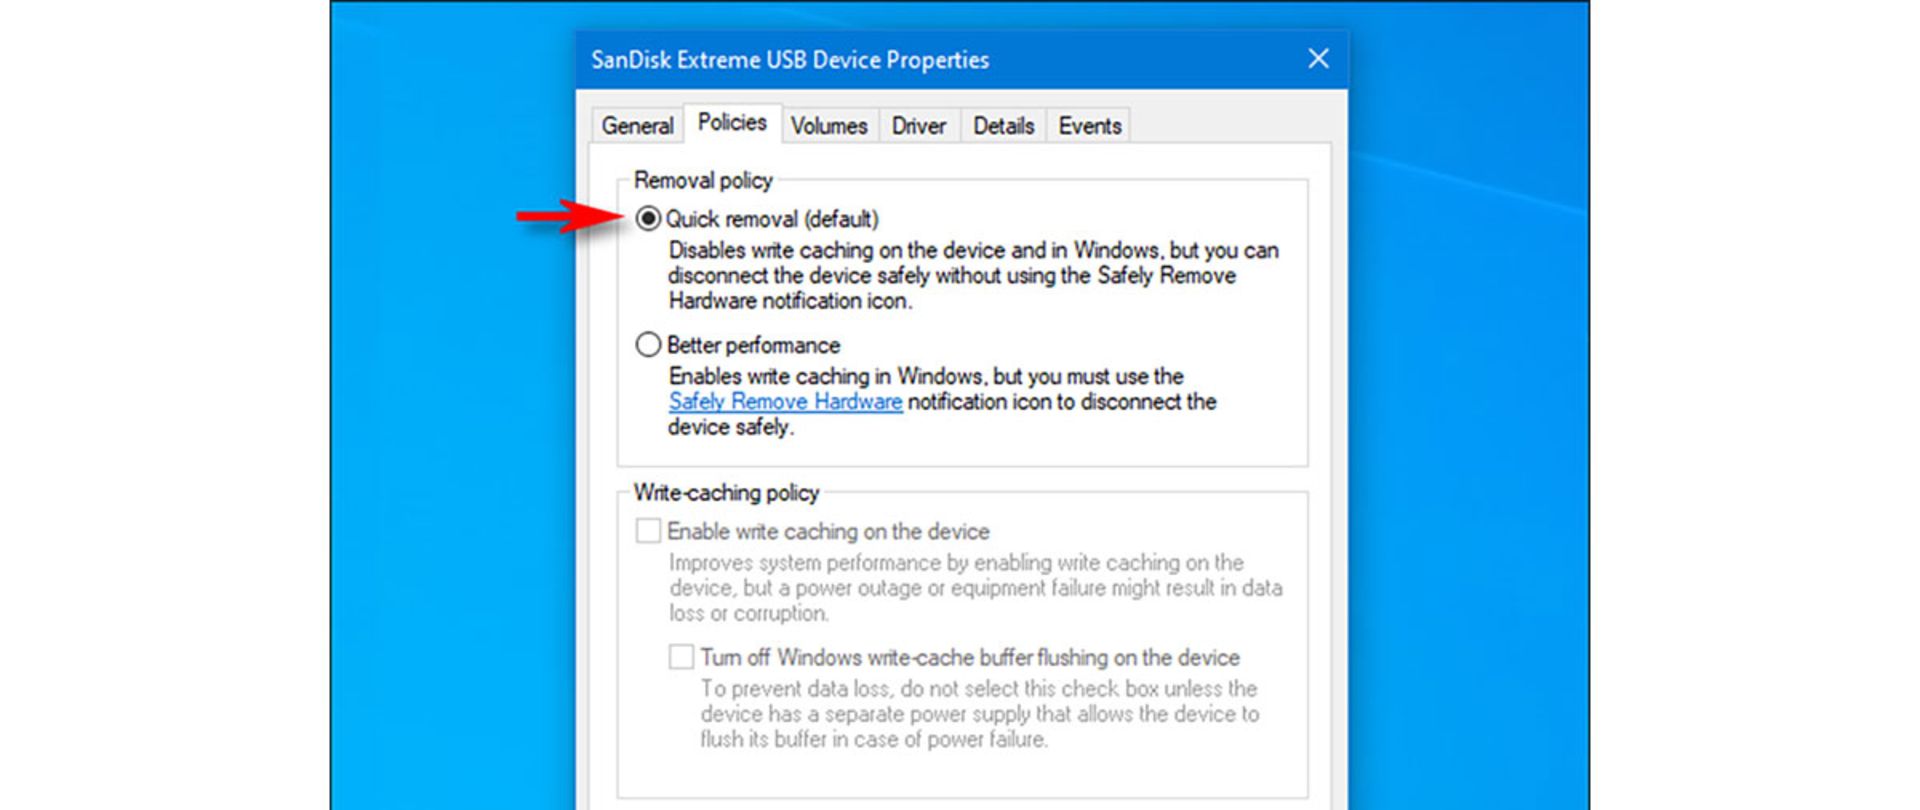This screenshot has height=810, width=1920.
Task: Select the Quick removal radio button
Action: pos(648,218)
